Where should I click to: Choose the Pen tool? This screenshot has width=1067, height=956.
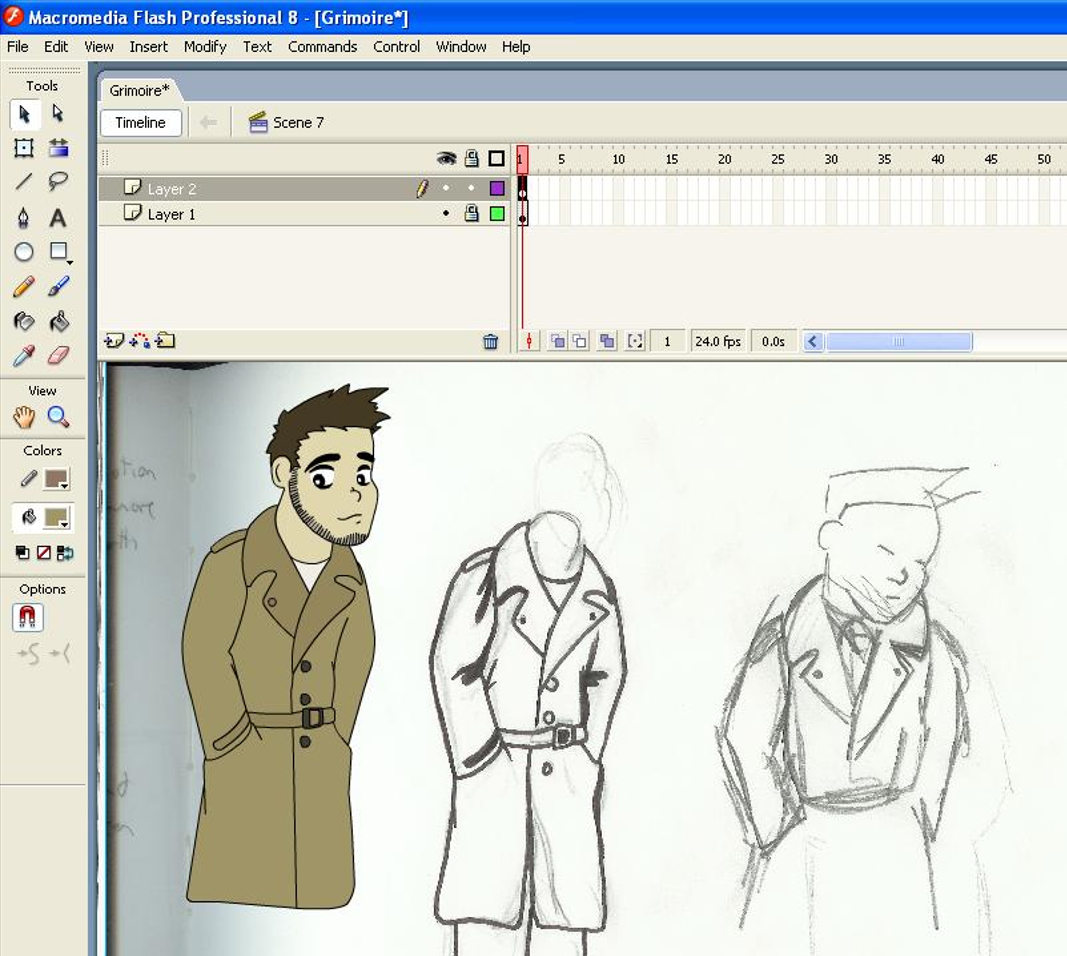24,217
